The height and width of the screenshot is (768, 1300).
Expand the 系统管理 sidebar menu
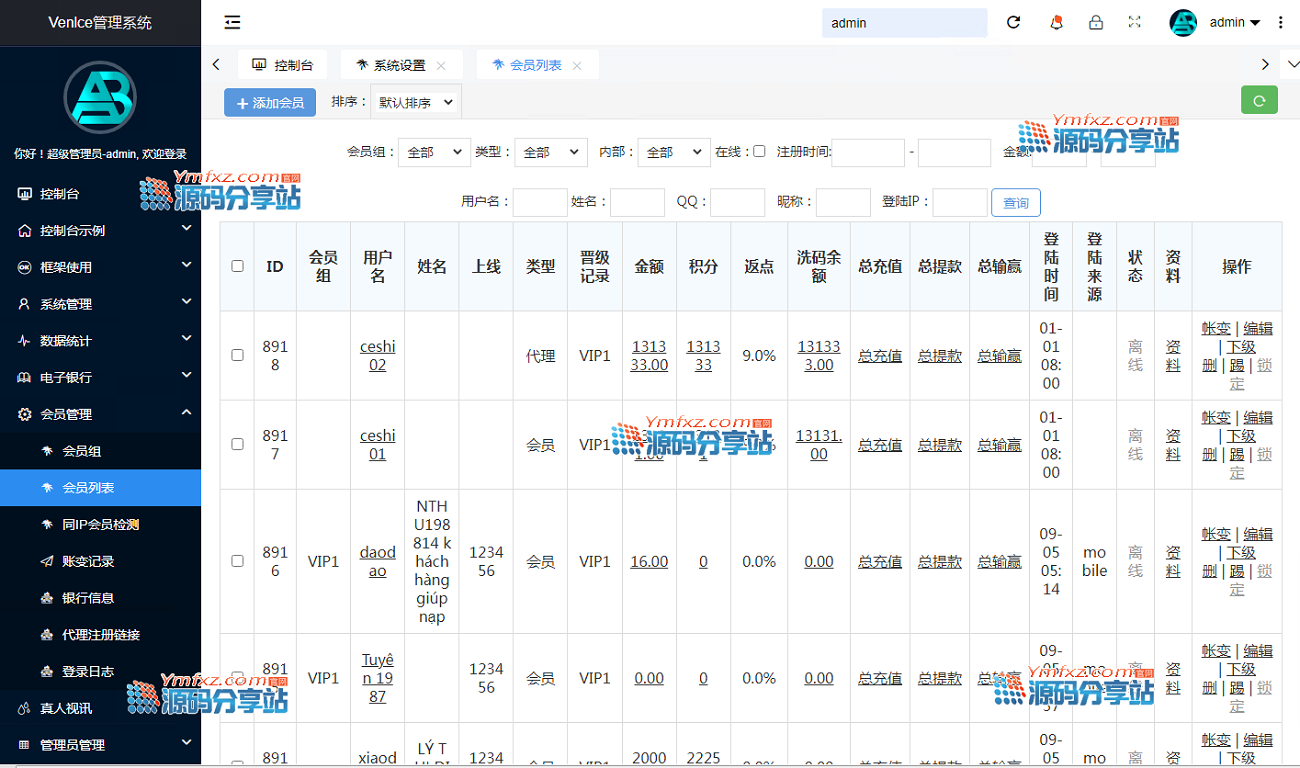[x=100, y=304]
